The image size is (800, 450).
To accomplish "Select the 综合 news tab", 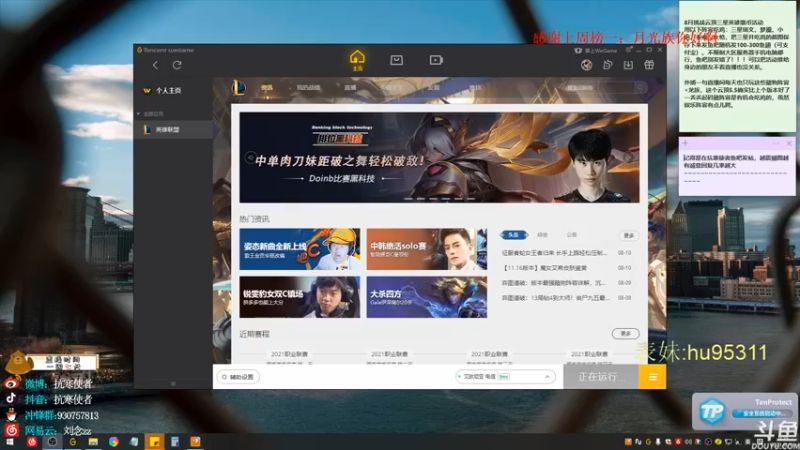I will [x=542, y=235].
